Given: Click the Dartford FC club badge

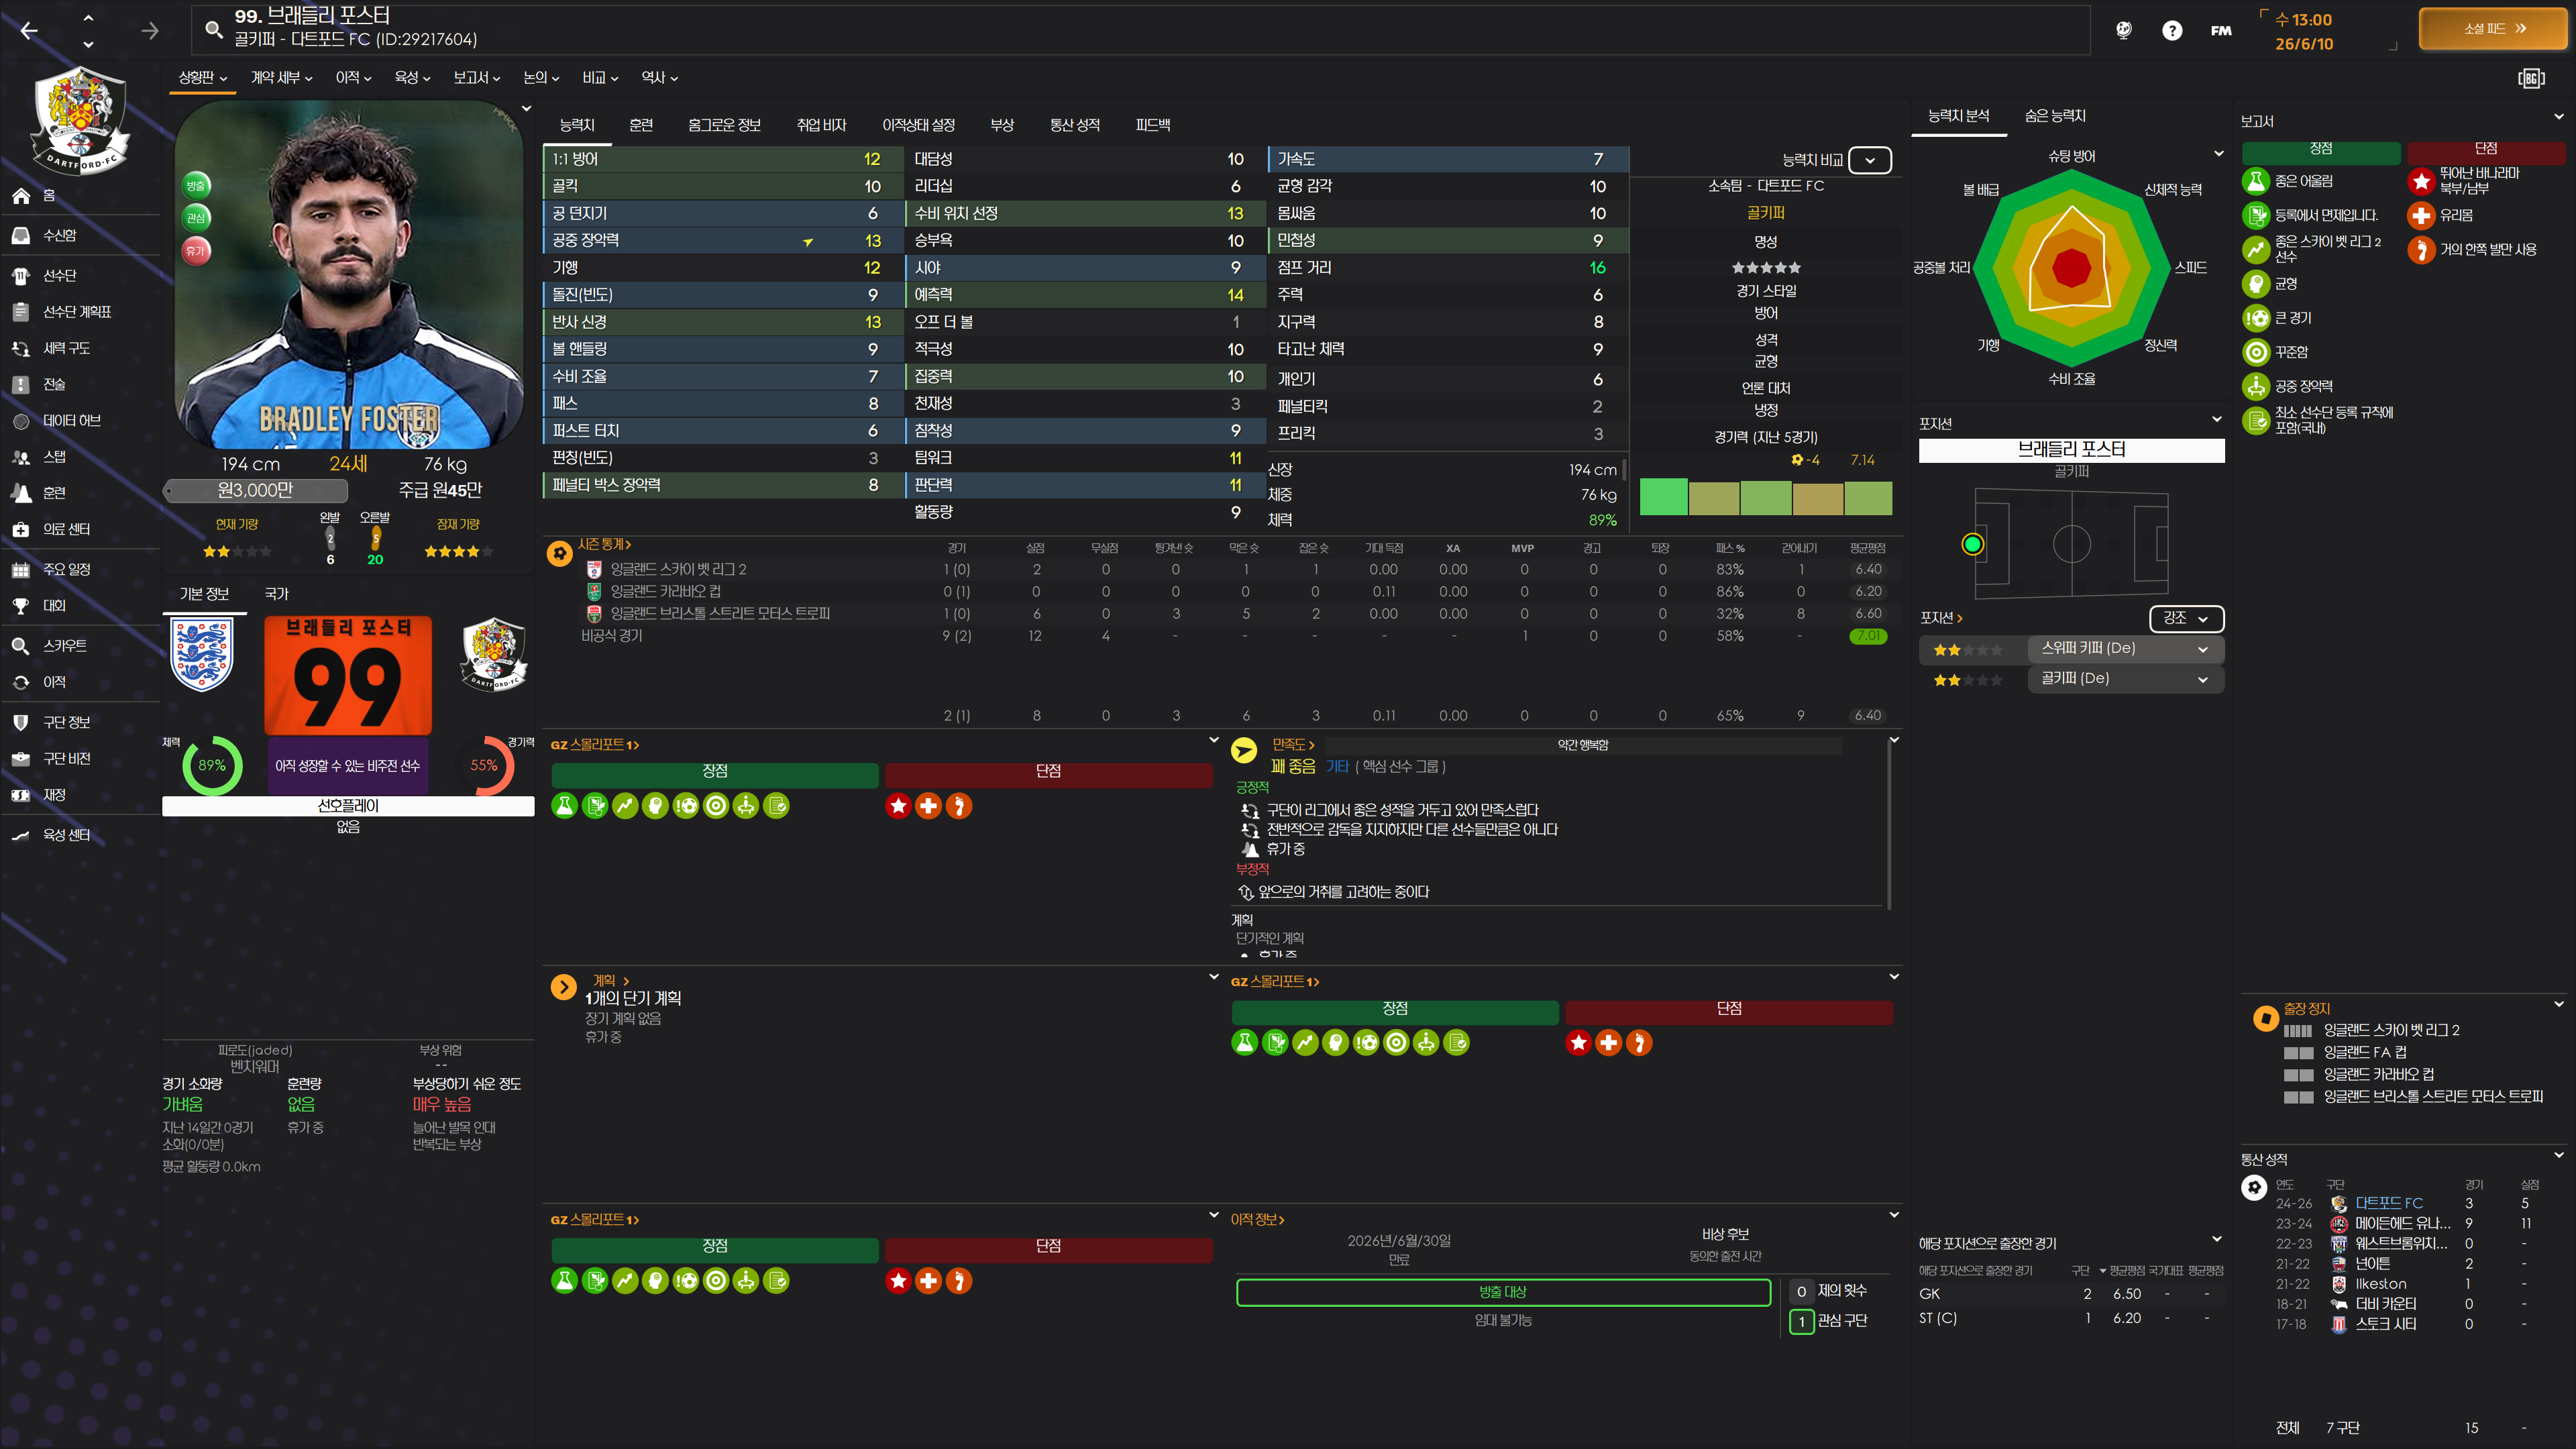Looking at the screenshot, I should (80, 120).
